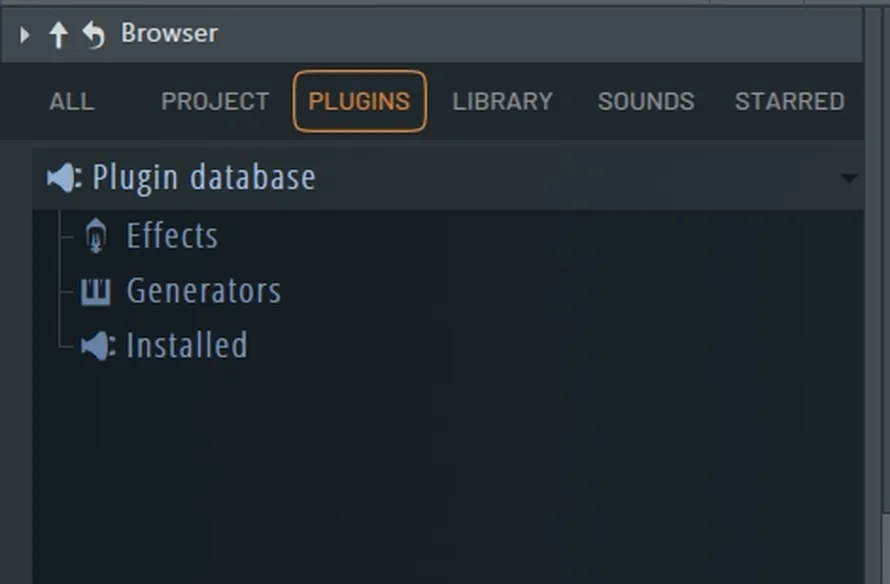Open the Installed folder

[187, 345]
